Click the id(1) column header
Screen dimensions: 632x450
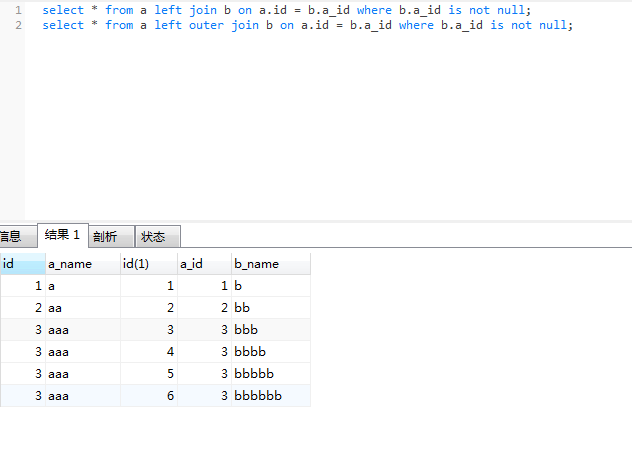(x=149, y=264)
